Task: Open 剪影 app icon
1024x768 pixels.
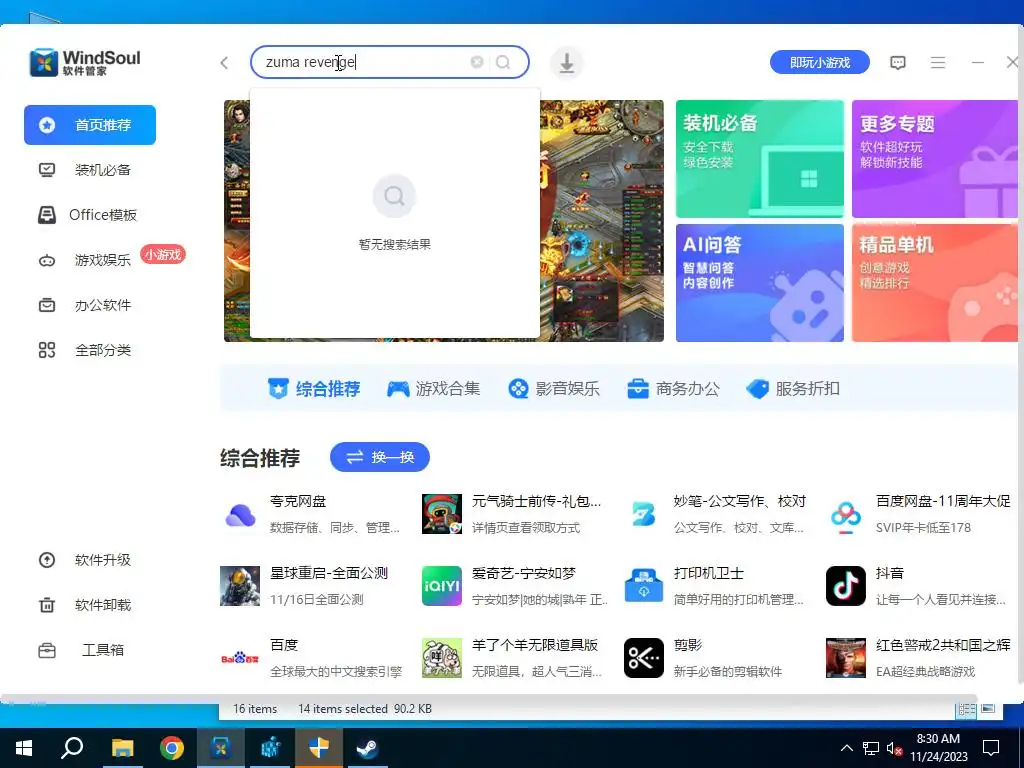Action: pyautogui.click(x=643, y=658)
